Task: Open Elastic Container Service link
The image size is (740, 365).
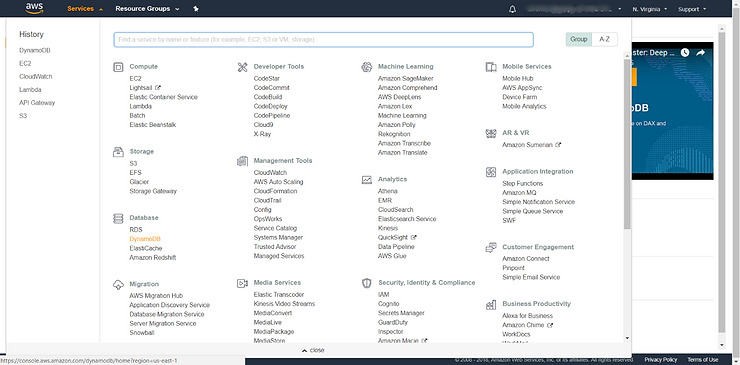Action: click(163, 97)
